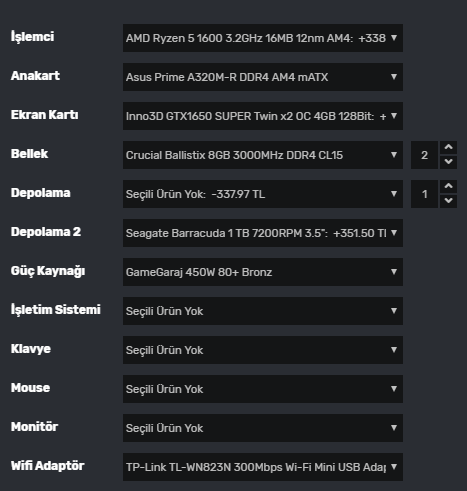The image size is (467, 491).
Task: Decrease Depolama quantity with down arrow
Action: [448, 201]
